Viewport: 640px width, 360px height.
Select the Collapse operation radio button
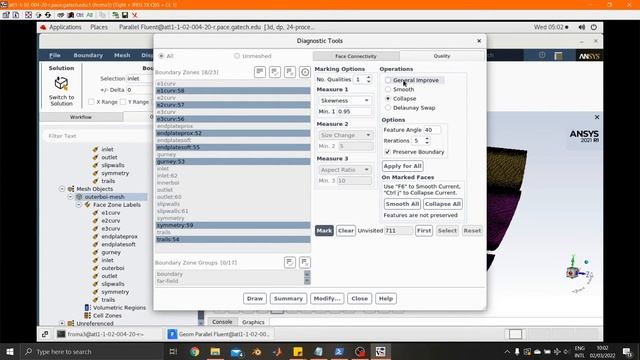(x=388, y=99)
